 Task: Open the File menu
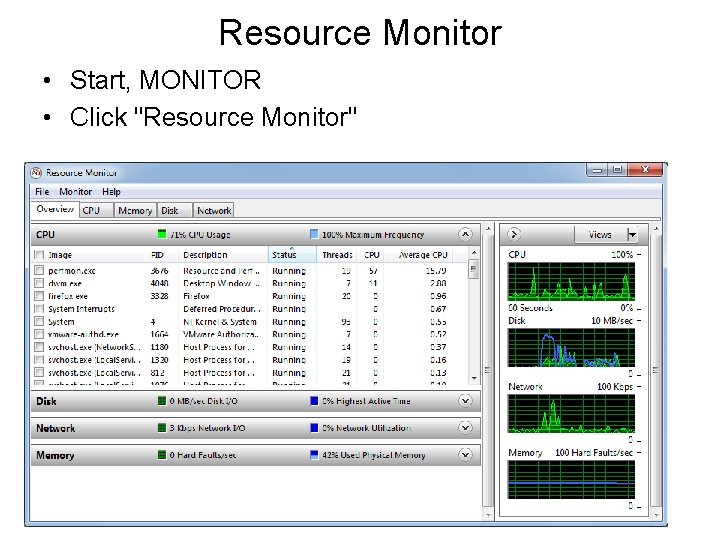click(42, 191)
